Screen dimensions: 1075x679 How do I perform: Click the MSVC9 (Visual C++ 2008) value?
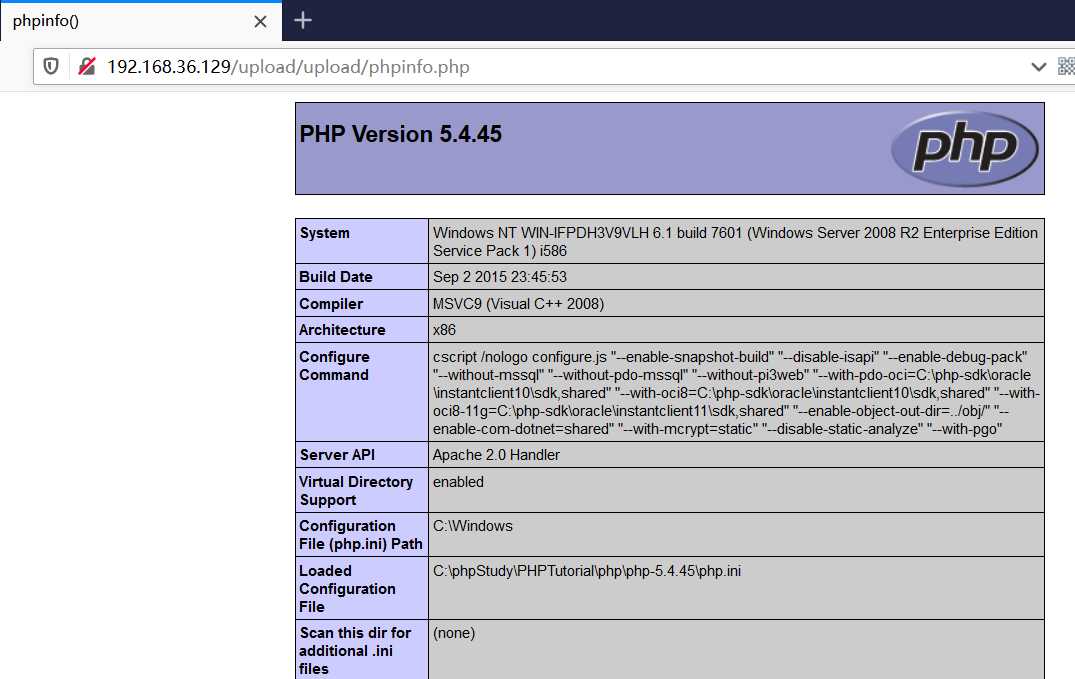pyautogui.click(x=518, y=304)
